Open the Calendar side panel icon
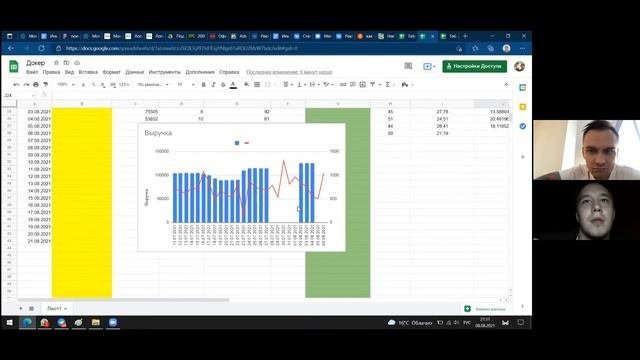The width and height of the screenshot is (640, 360). click(522, 87)
